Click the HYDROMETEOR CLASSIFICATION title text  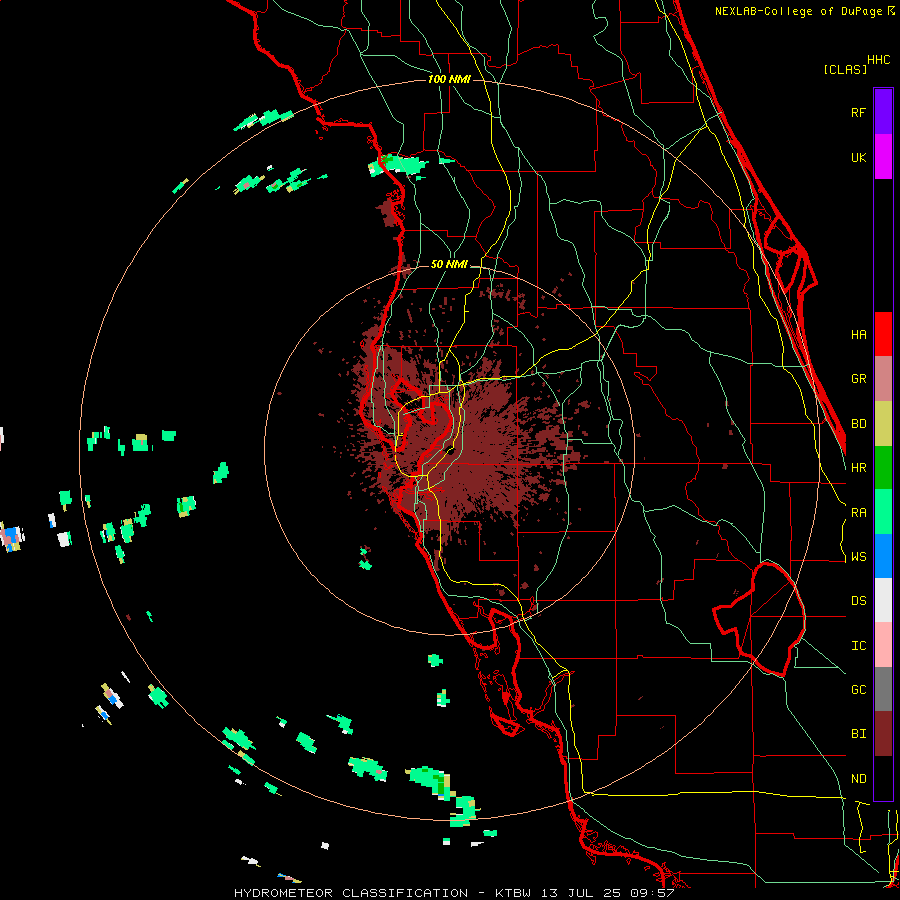(x=351, y=893)
